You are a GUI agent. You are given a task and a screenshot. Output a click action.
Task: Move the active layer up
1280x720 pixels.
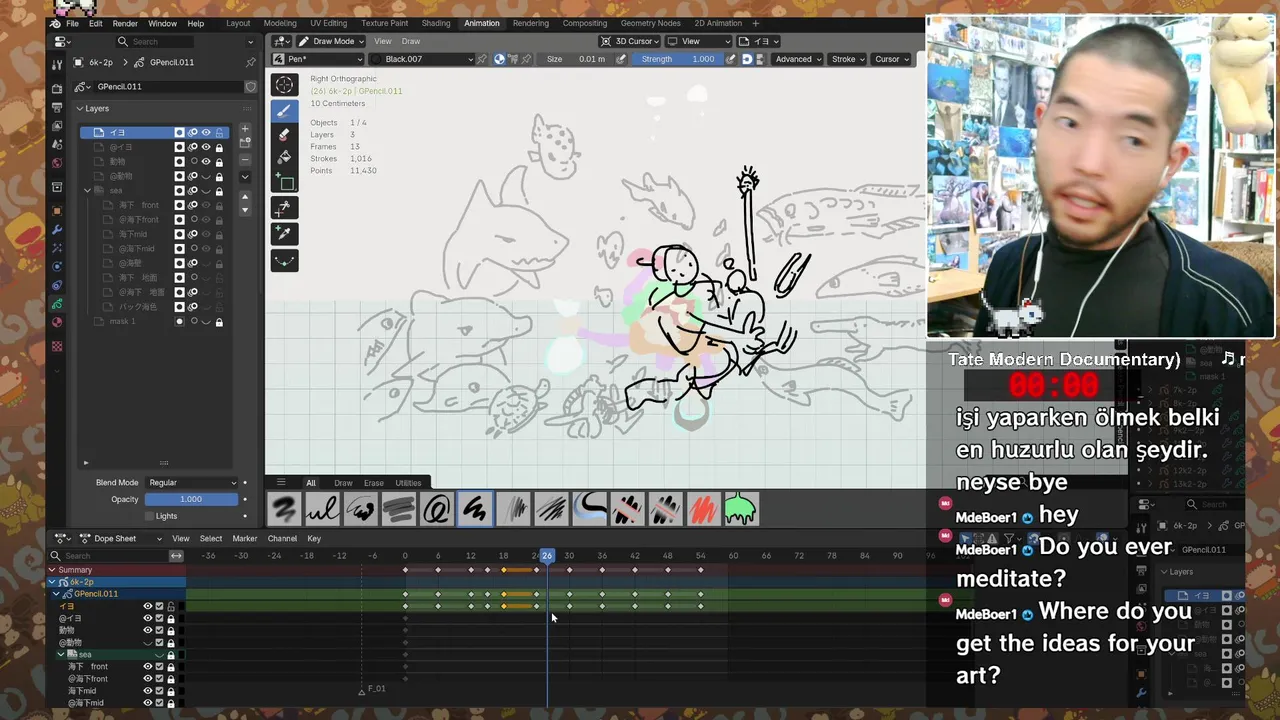[x=245, y=197]
